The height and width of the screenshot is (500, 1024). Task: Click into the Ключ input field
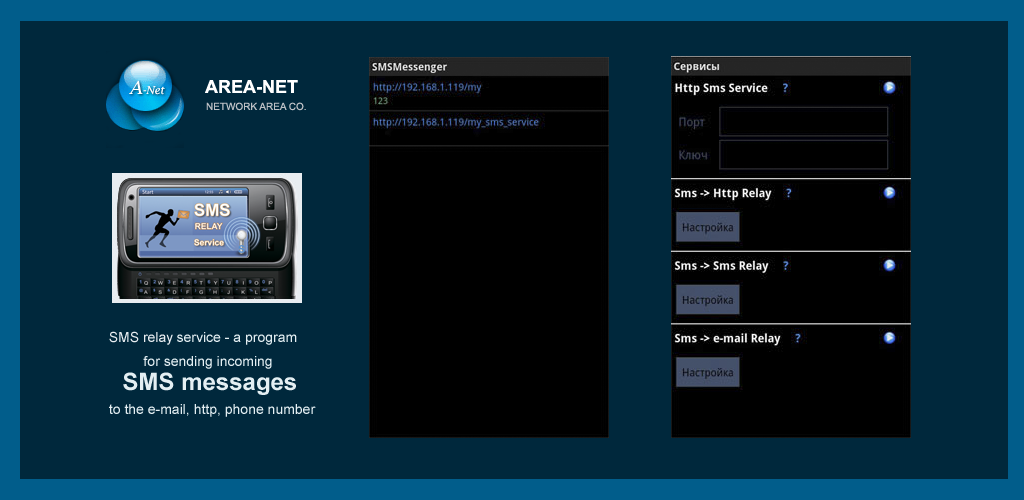pyautogui.click(x=803, y=155)
